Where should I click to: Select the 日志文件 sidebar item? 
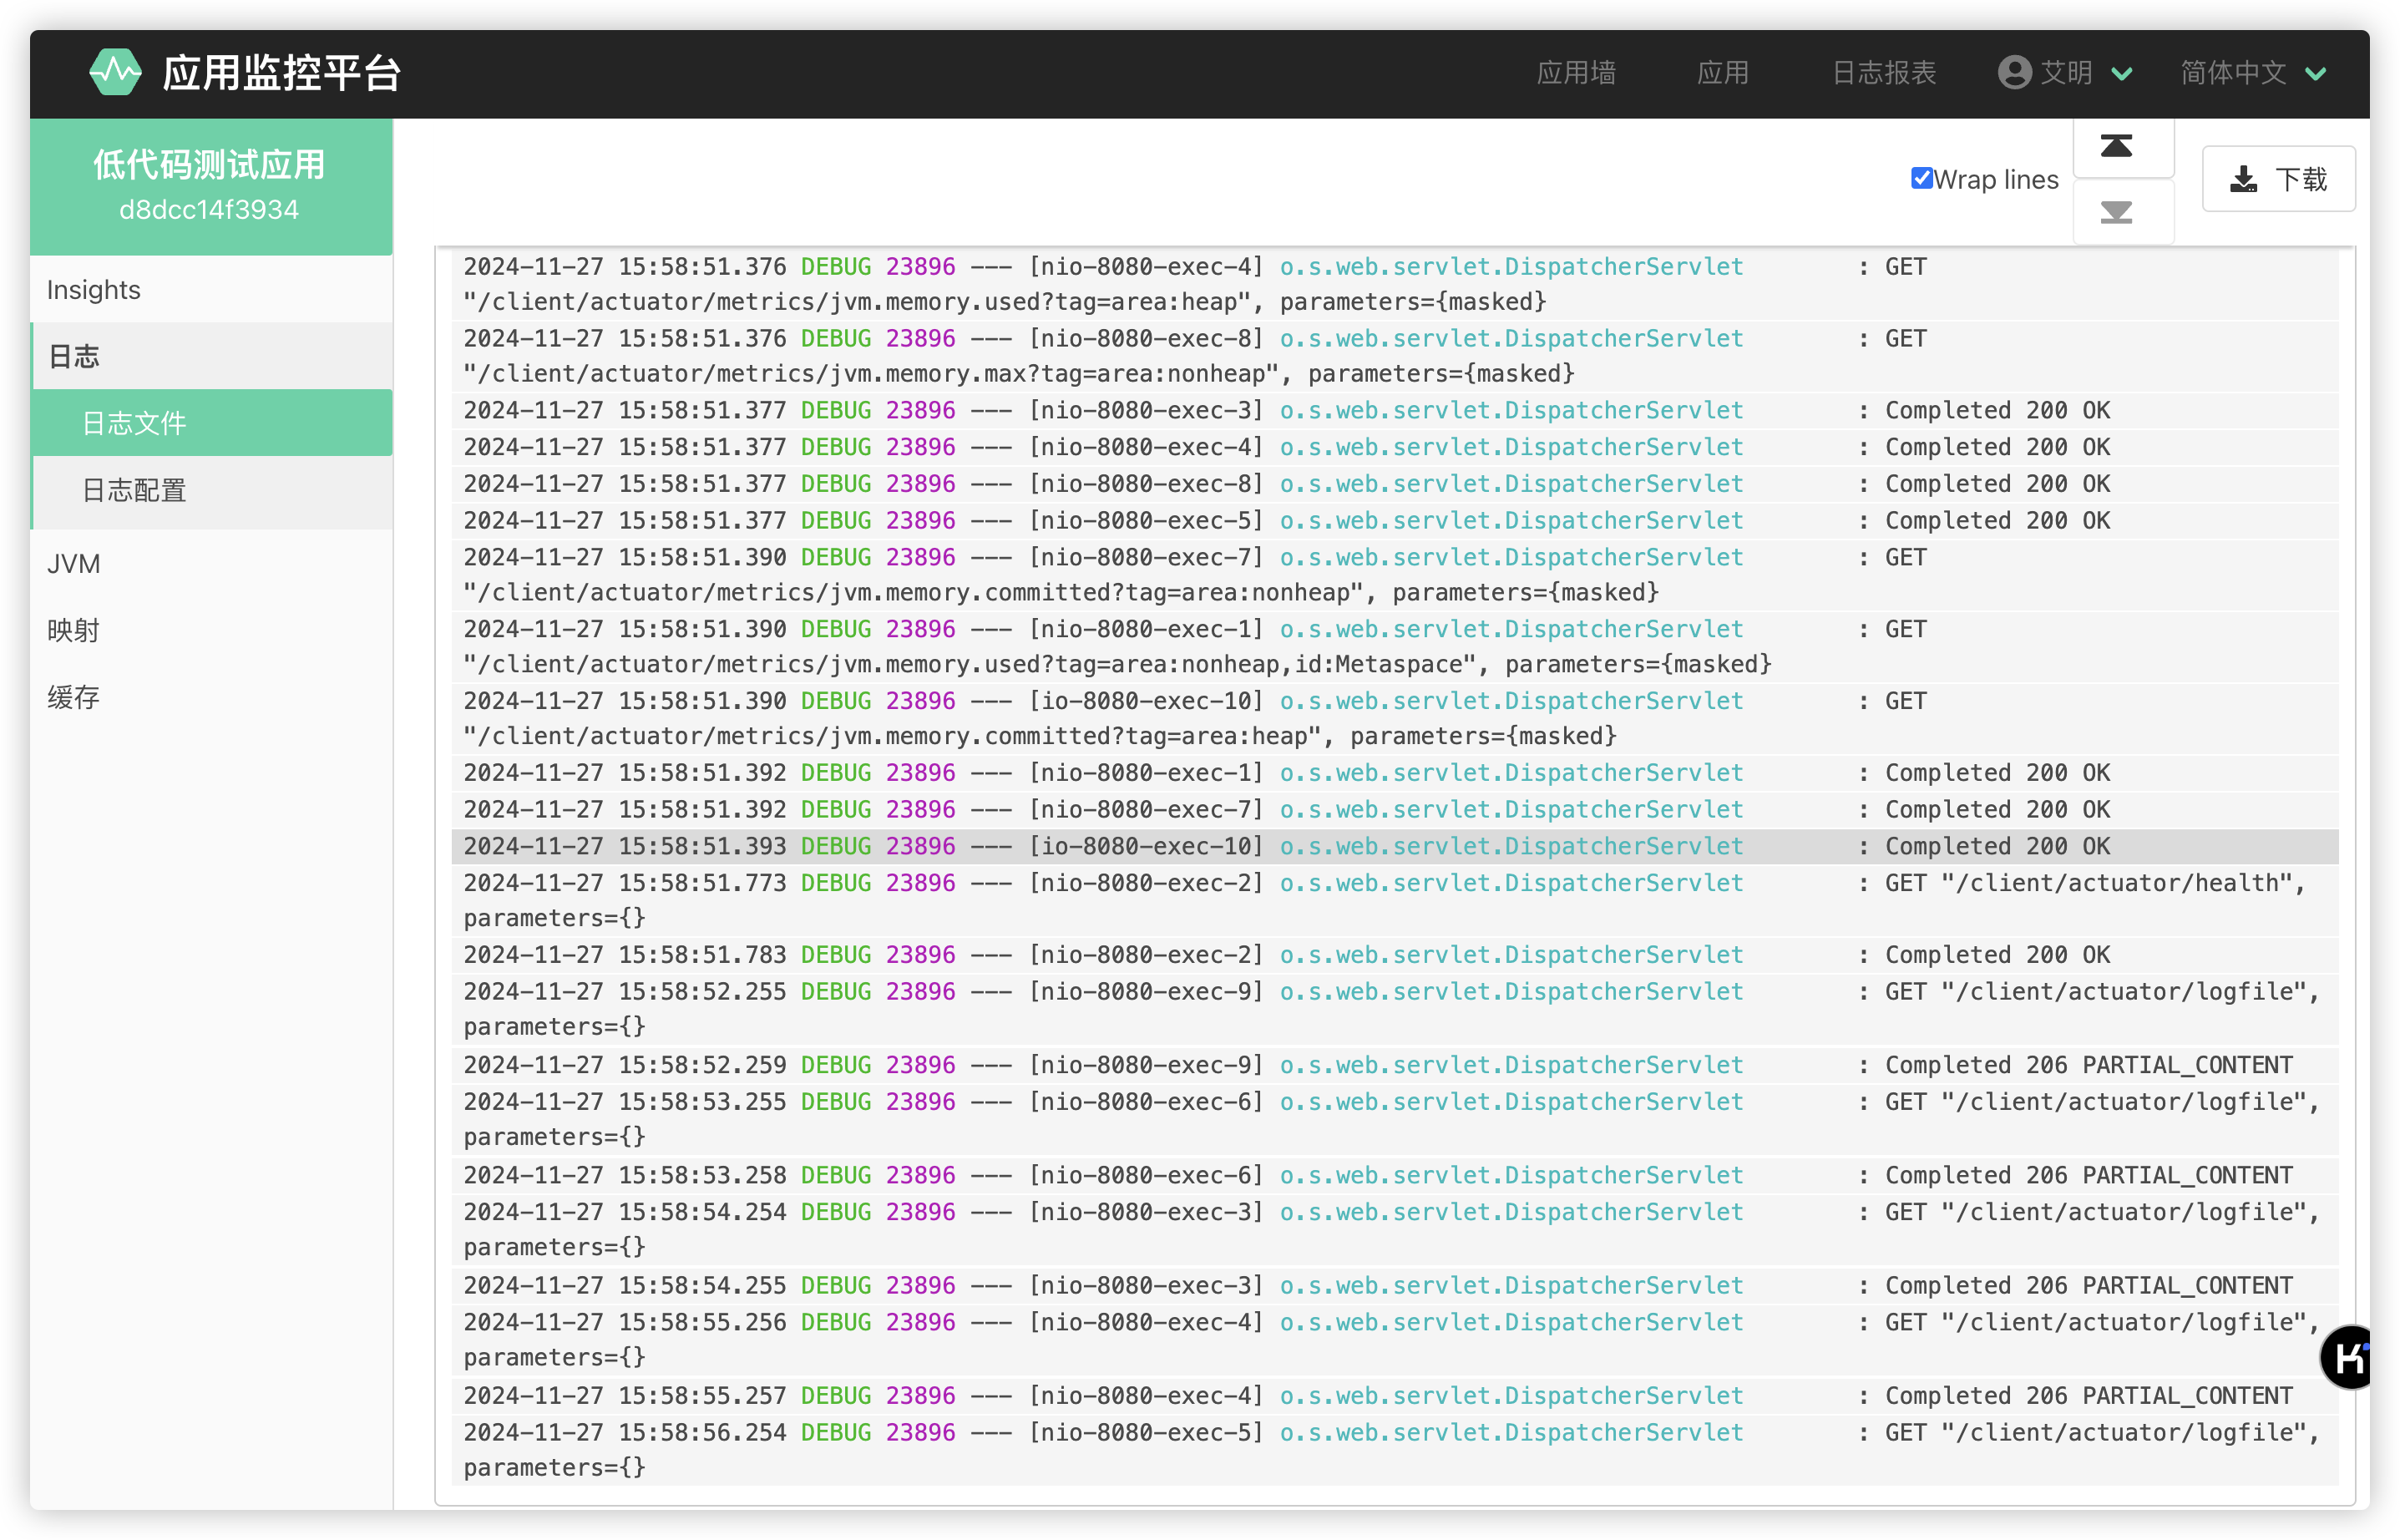134,423
